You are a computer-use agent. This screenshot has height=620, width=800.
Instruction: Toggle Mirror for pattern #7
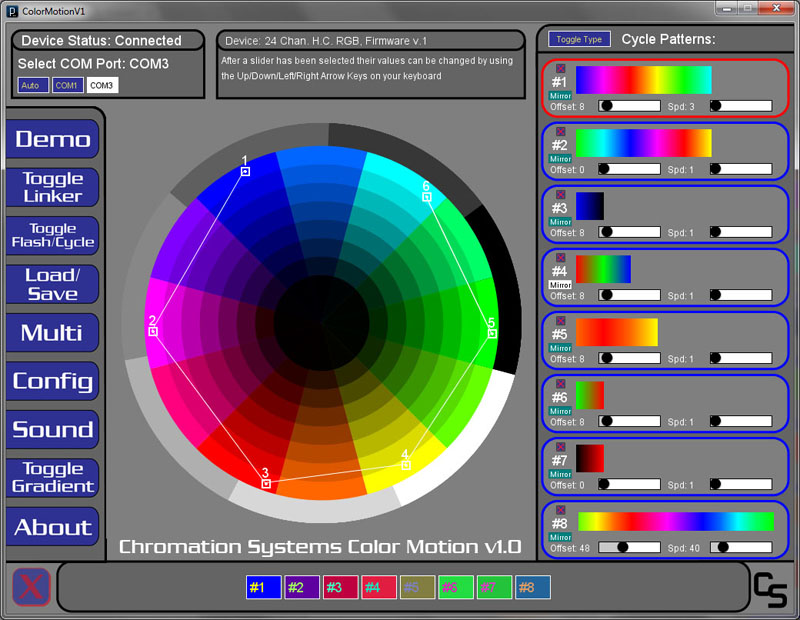click(x=560, y=475)
